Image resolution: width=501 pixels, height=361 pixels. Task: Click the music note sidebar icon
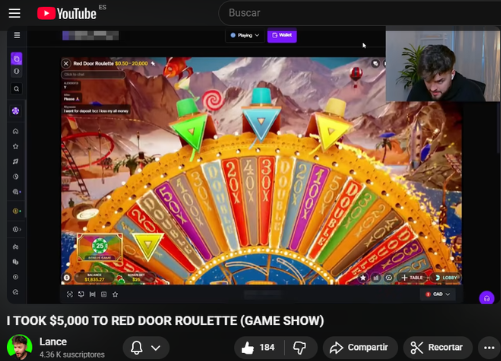[x=16, y=161]
